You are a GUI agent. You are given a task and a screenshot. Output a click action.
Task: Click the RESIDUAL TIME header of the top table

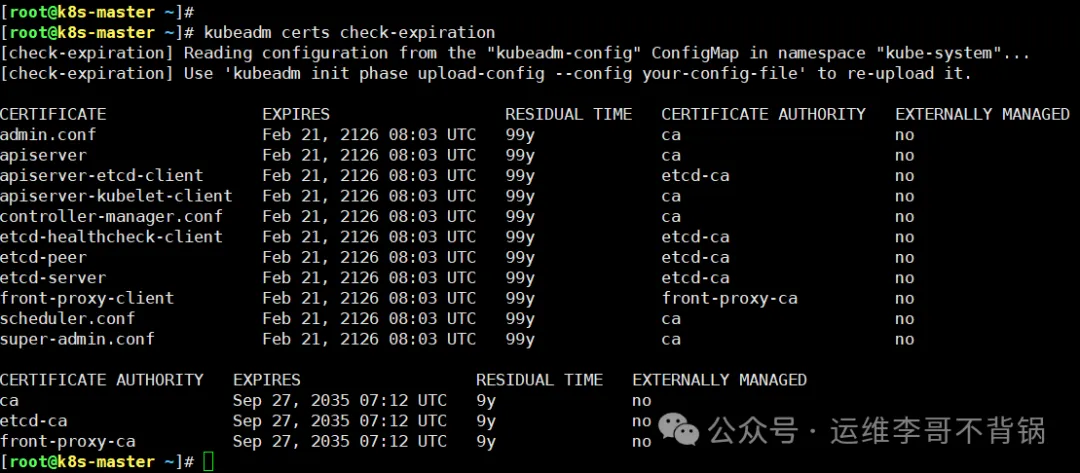pyautogui.click(x=568, y=114)
